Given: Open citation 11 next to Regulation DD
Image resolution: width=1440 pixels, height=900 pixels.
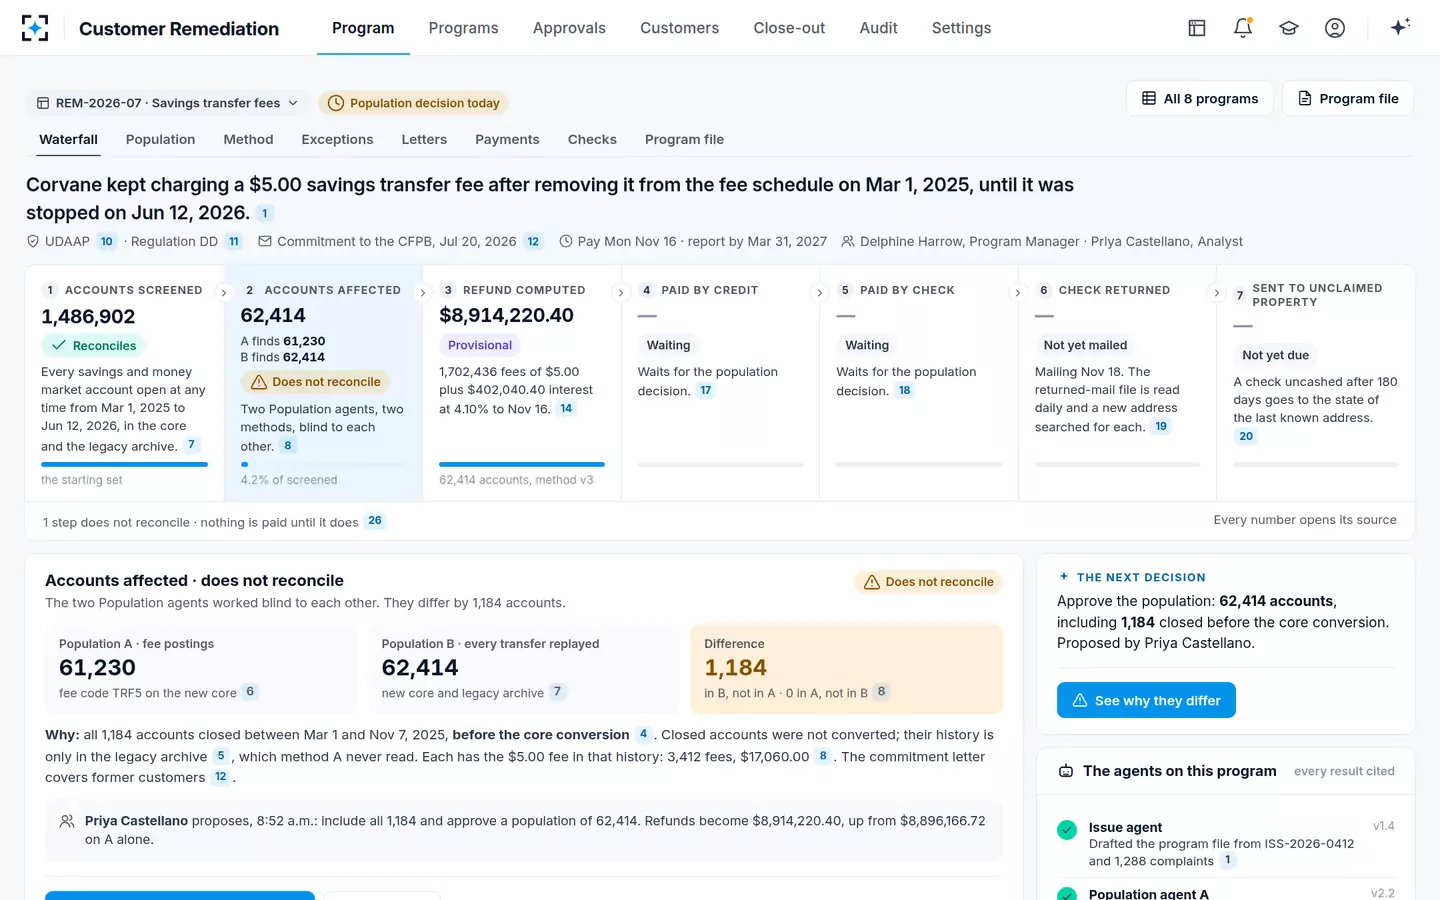Looking at the screenshot, I should [x=234, y=241].
